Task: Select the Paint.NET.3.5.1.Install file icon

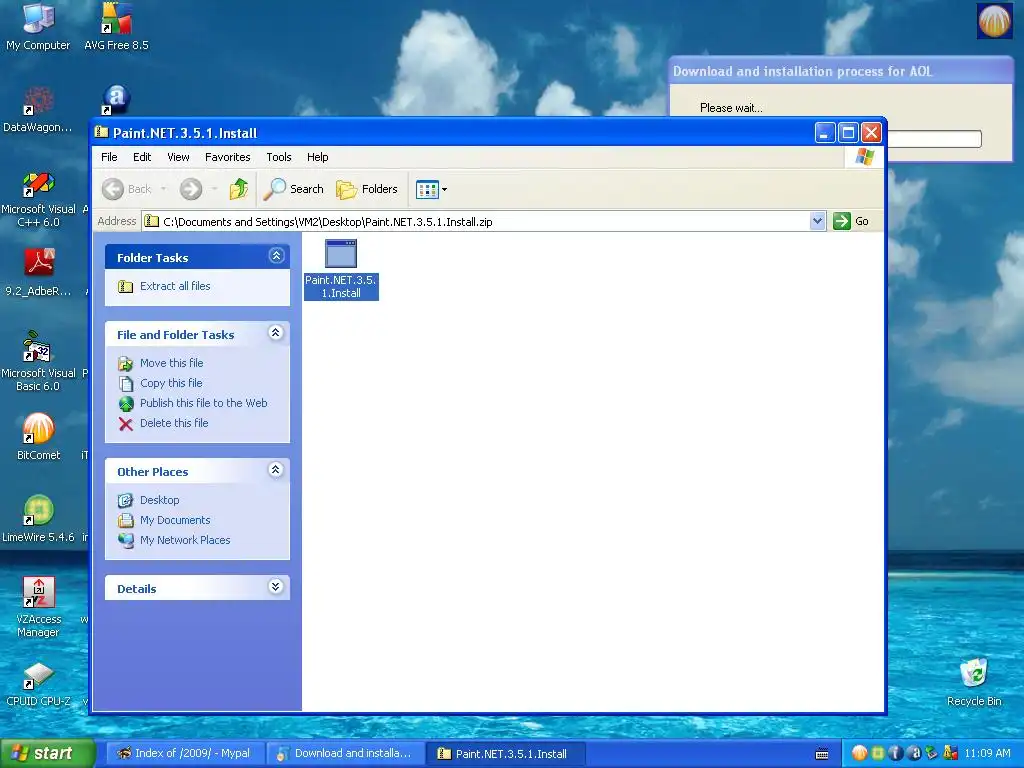Action: 341,268
